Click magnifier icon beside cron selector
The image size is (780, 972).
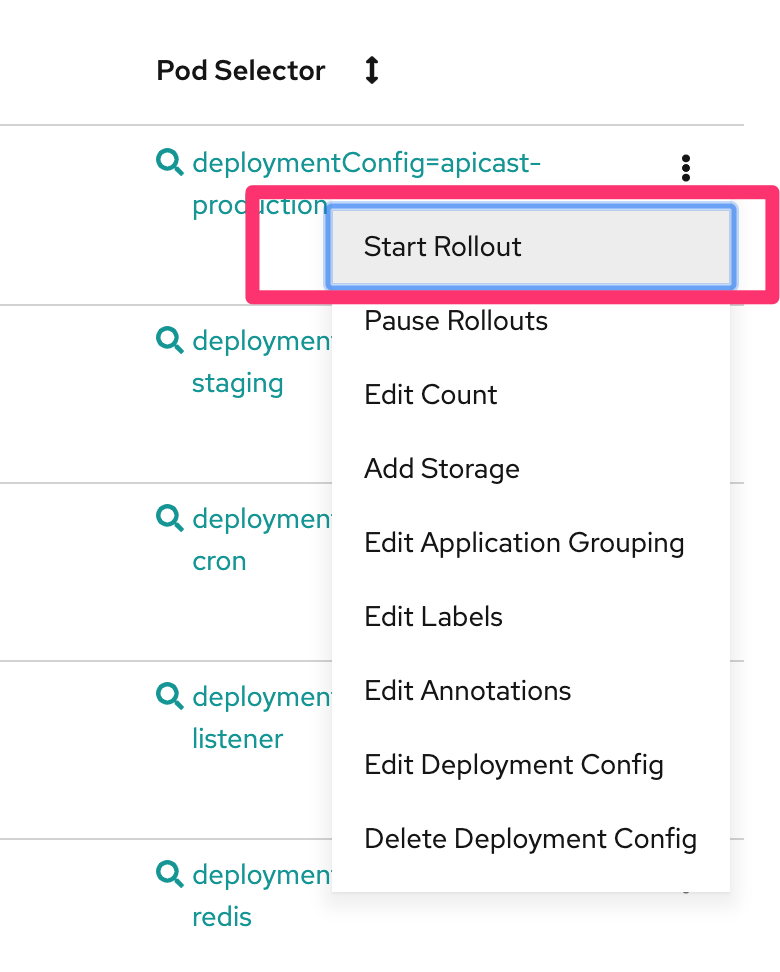coord(169,518)
